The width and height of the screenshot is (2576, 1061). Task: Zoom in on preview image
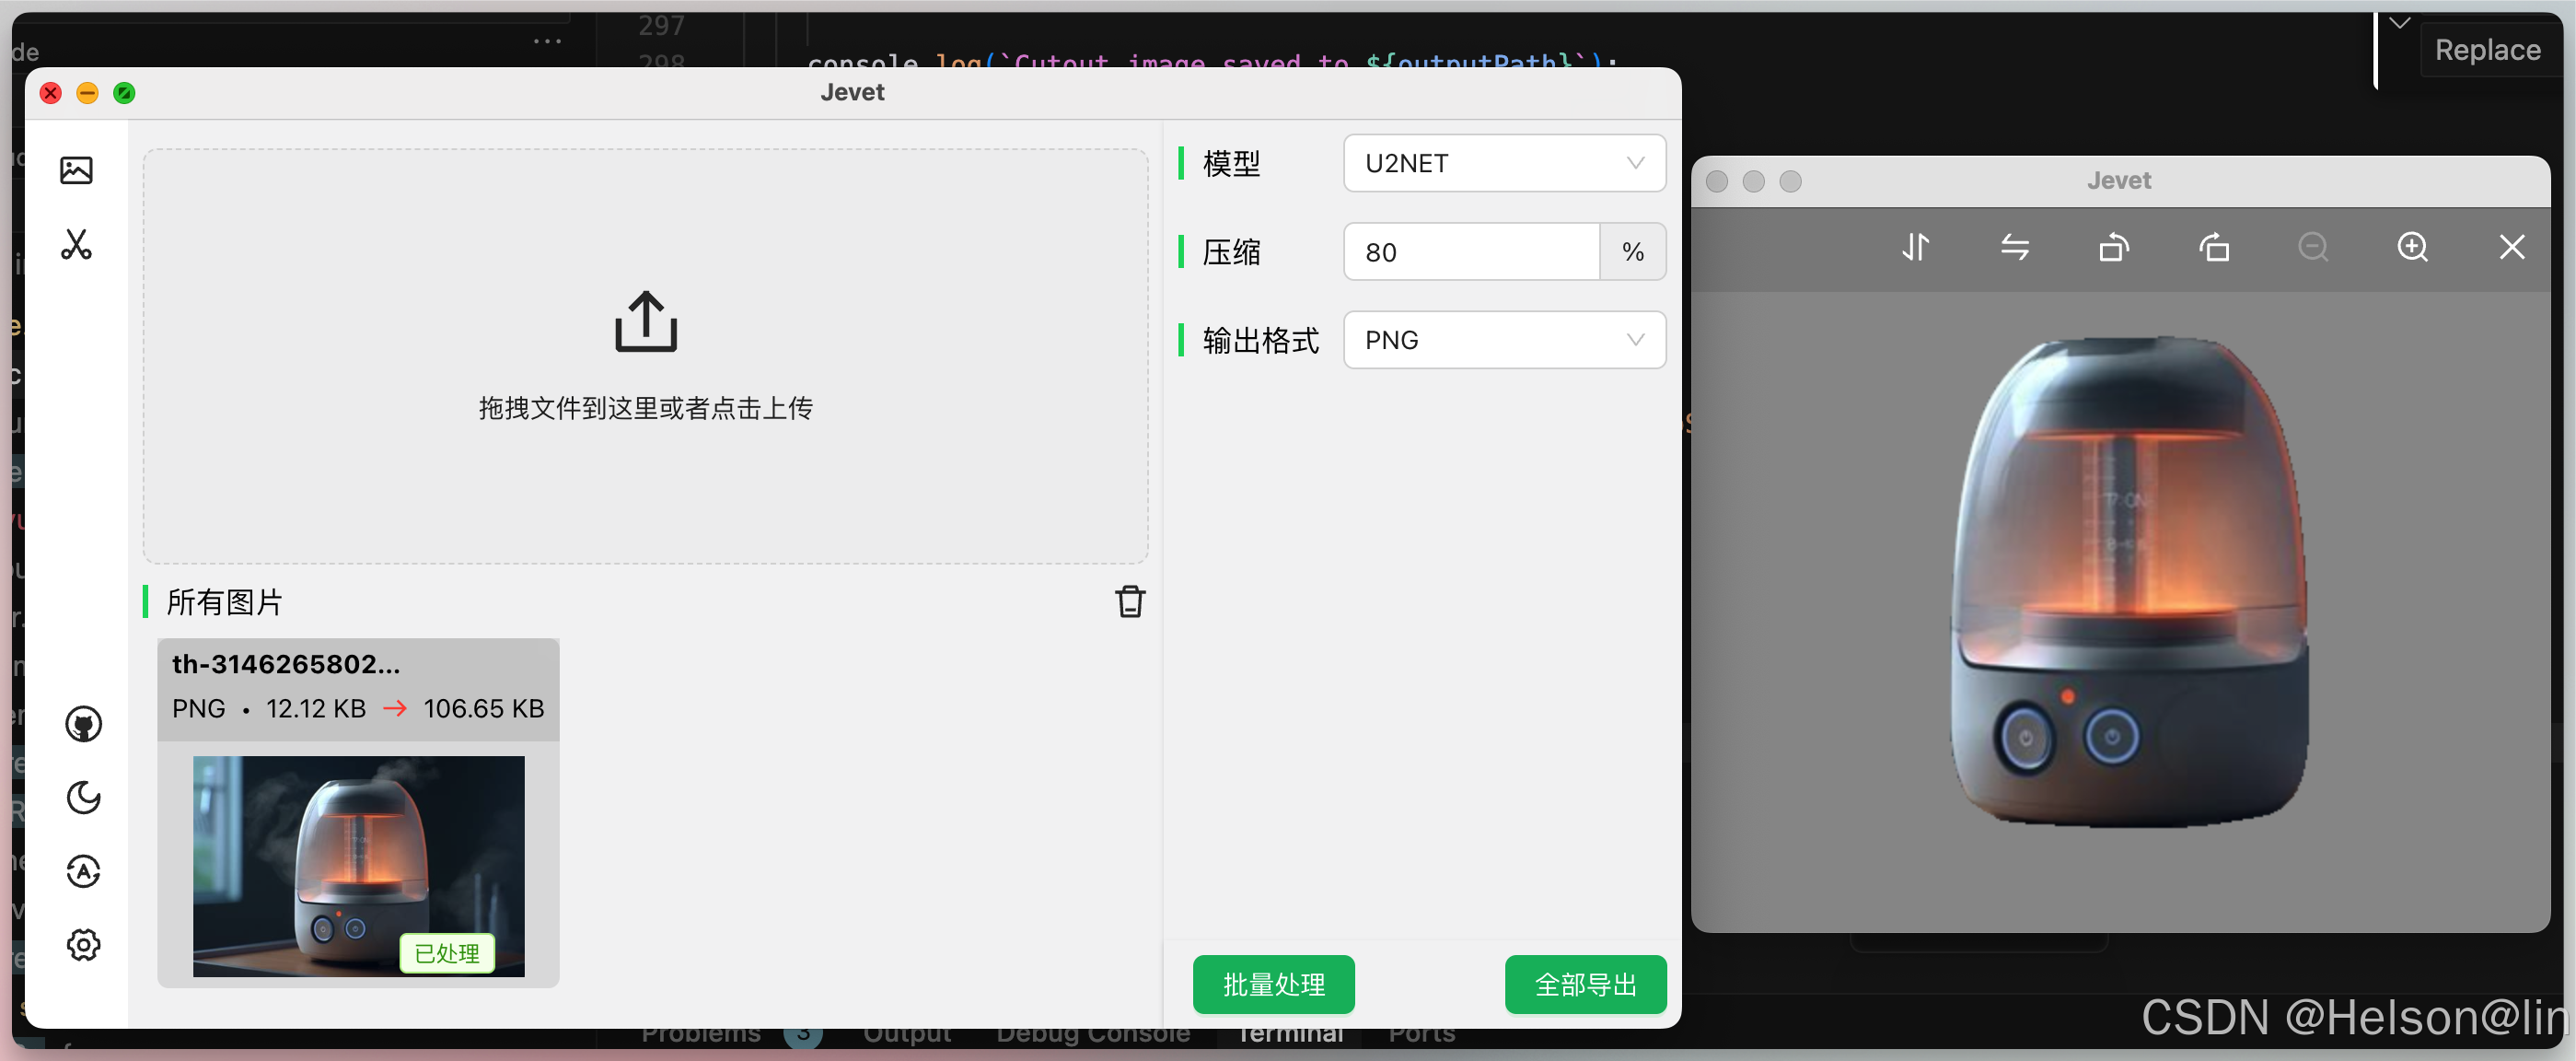point(2412,247)
